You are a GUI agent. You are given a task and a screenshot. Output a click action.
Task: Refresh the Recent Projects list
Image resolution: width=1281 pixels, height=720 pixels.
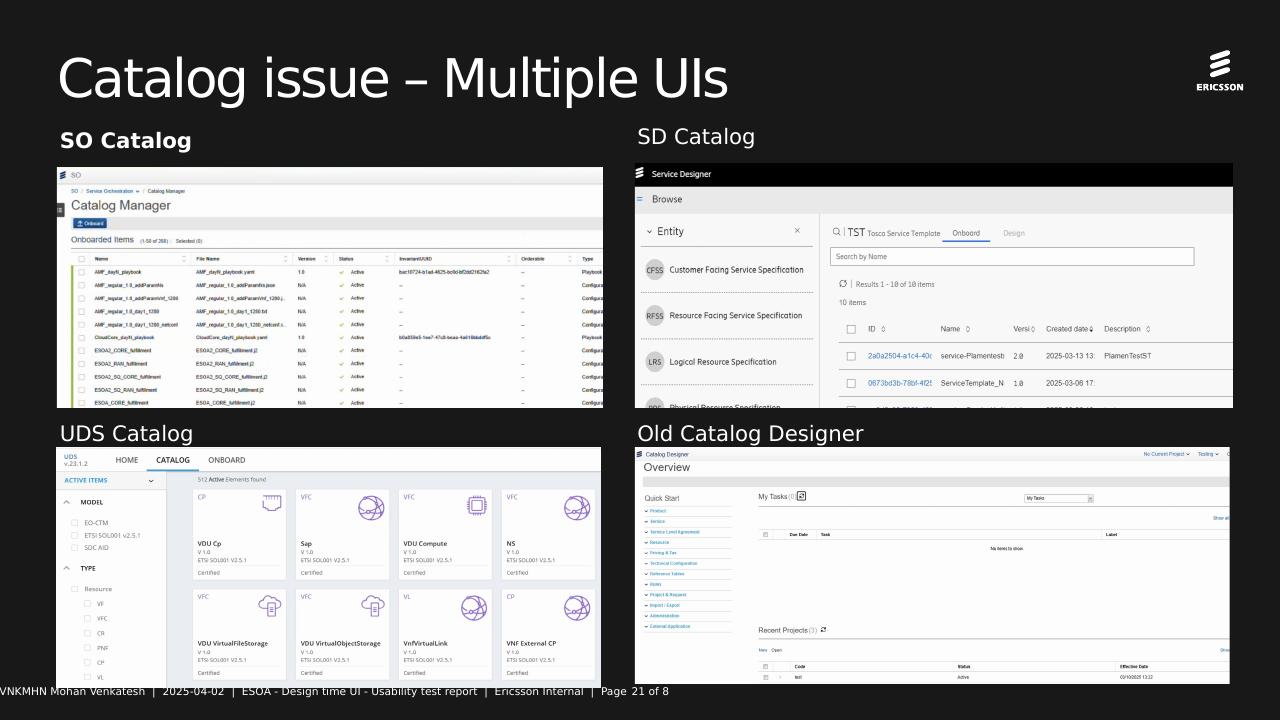click(823, 630)
